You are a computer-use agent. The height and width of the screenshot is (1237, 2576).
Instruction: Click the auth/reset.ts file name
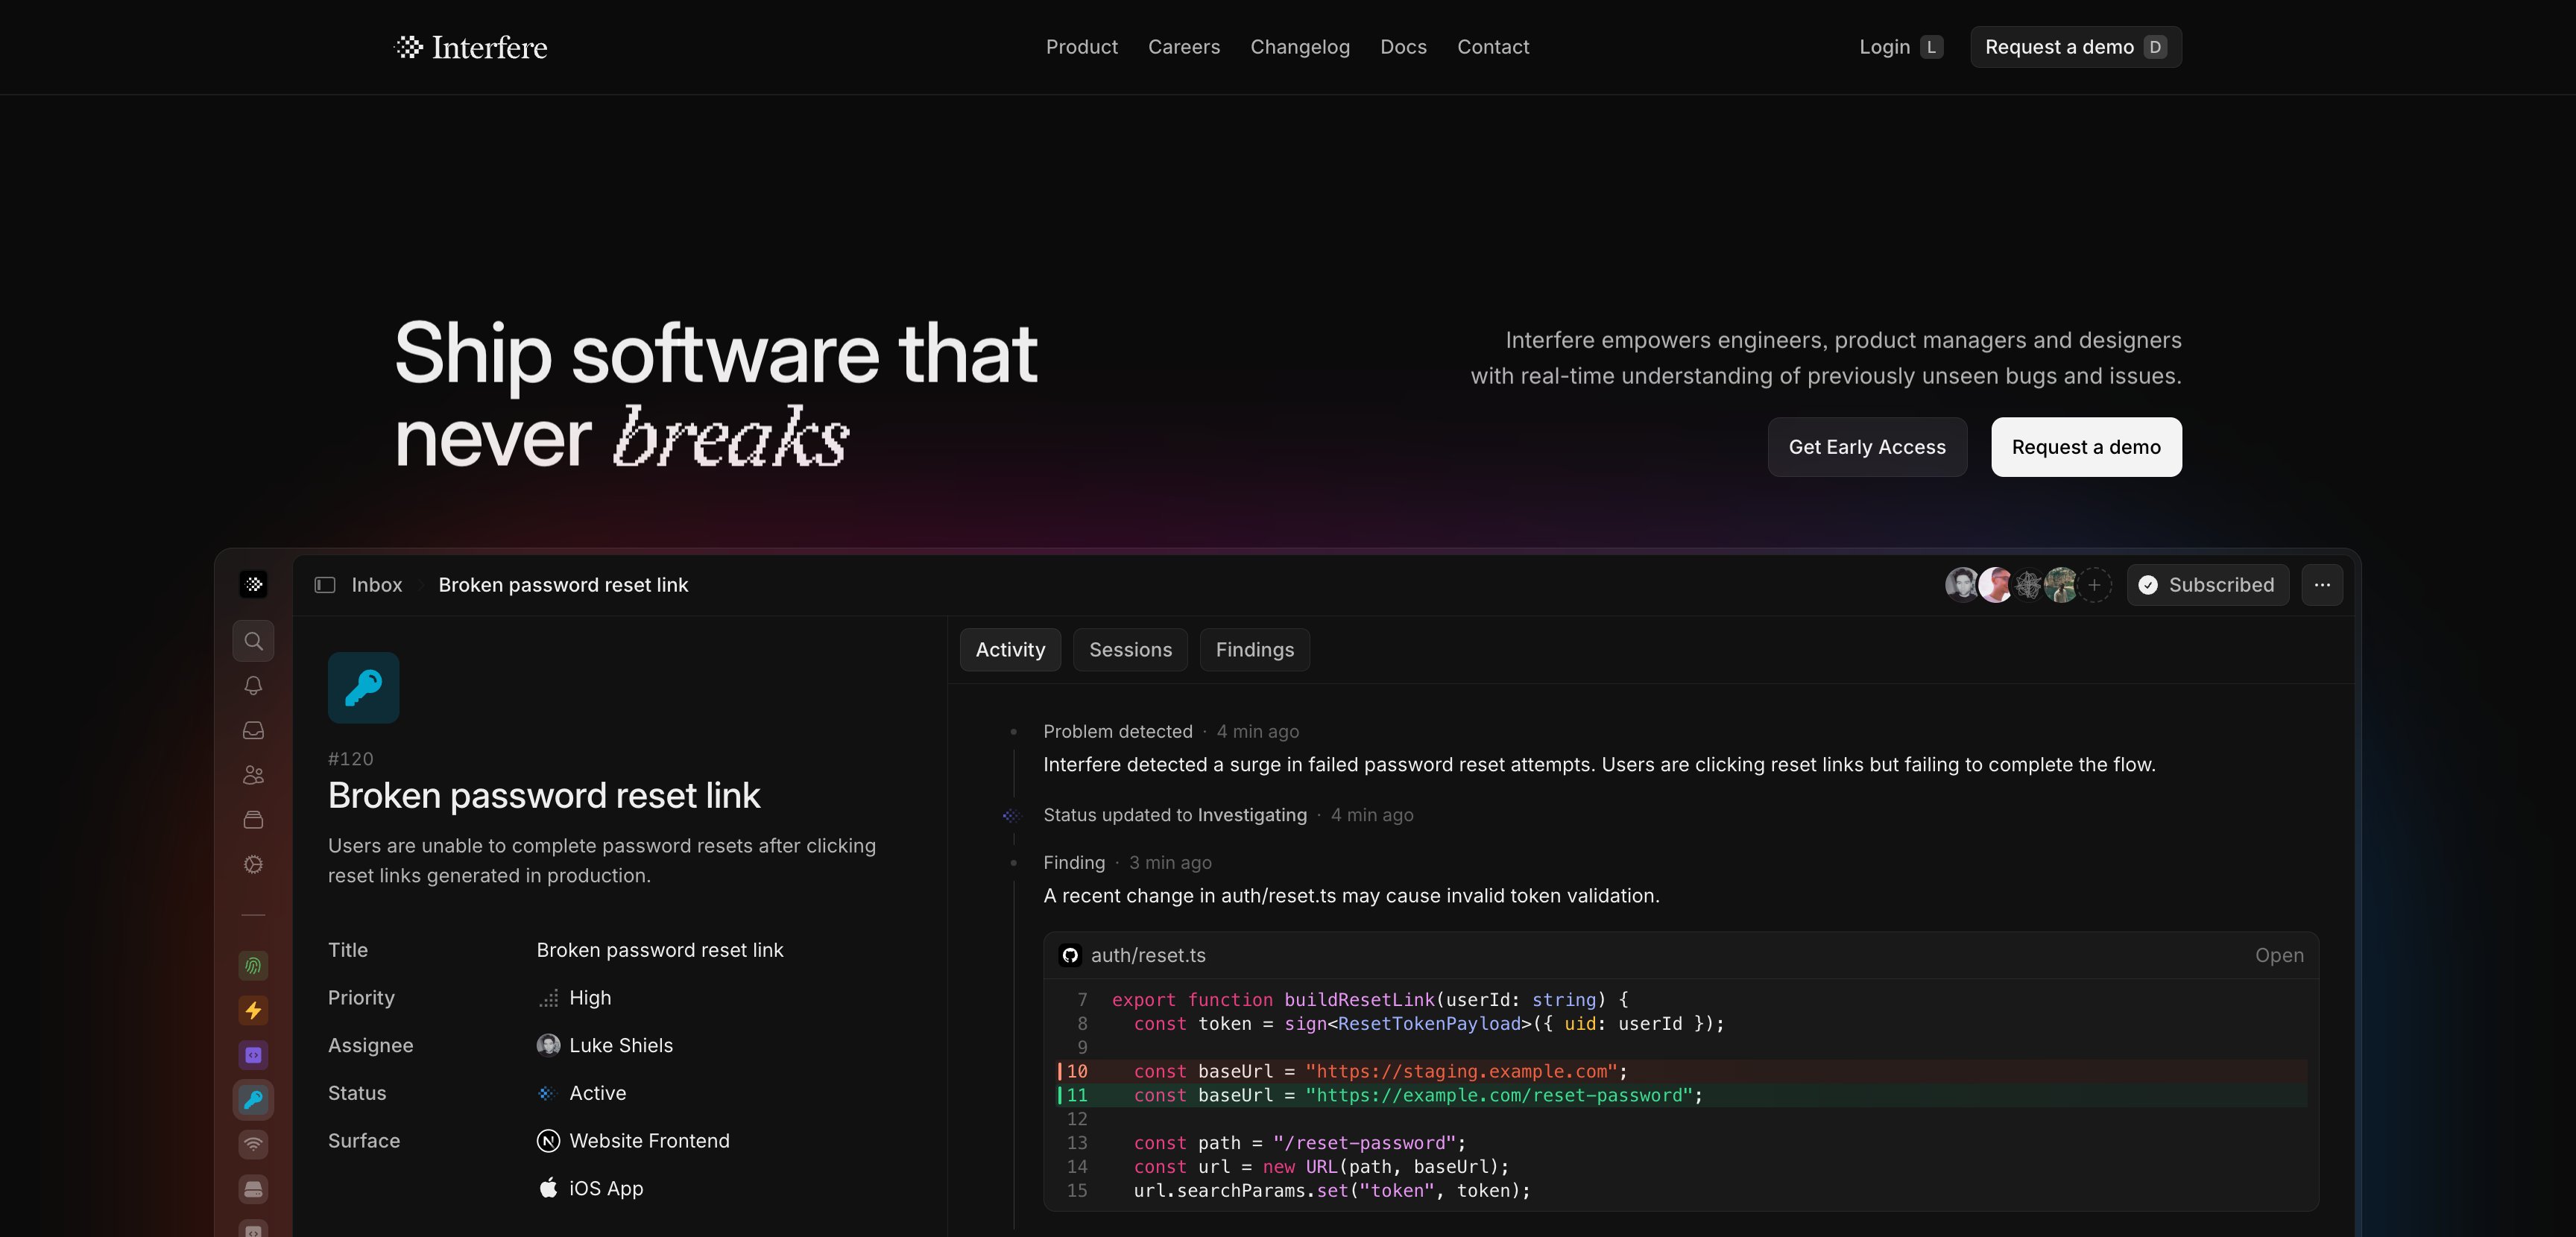pyautogui.click(x=1148, y=956)
